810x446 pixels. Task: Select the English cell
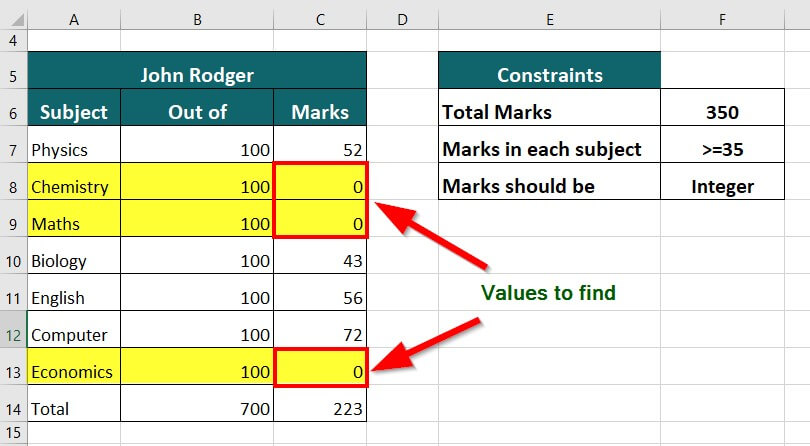click(x=74, y=292)
